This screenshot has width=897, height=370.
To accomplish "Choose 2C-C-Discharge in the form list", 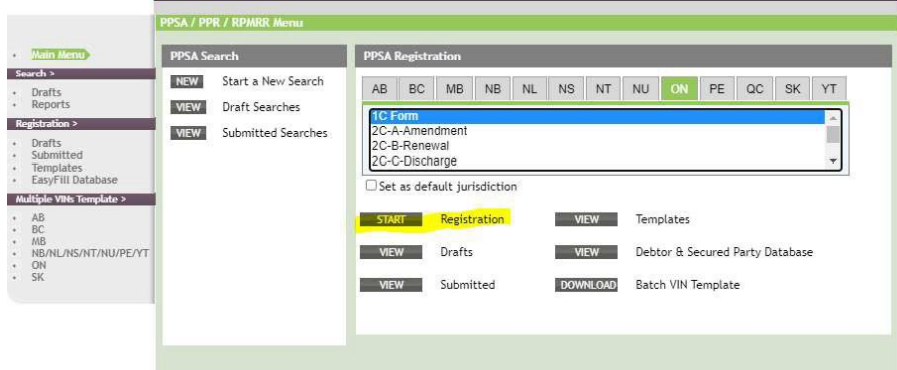I will 597,161.
